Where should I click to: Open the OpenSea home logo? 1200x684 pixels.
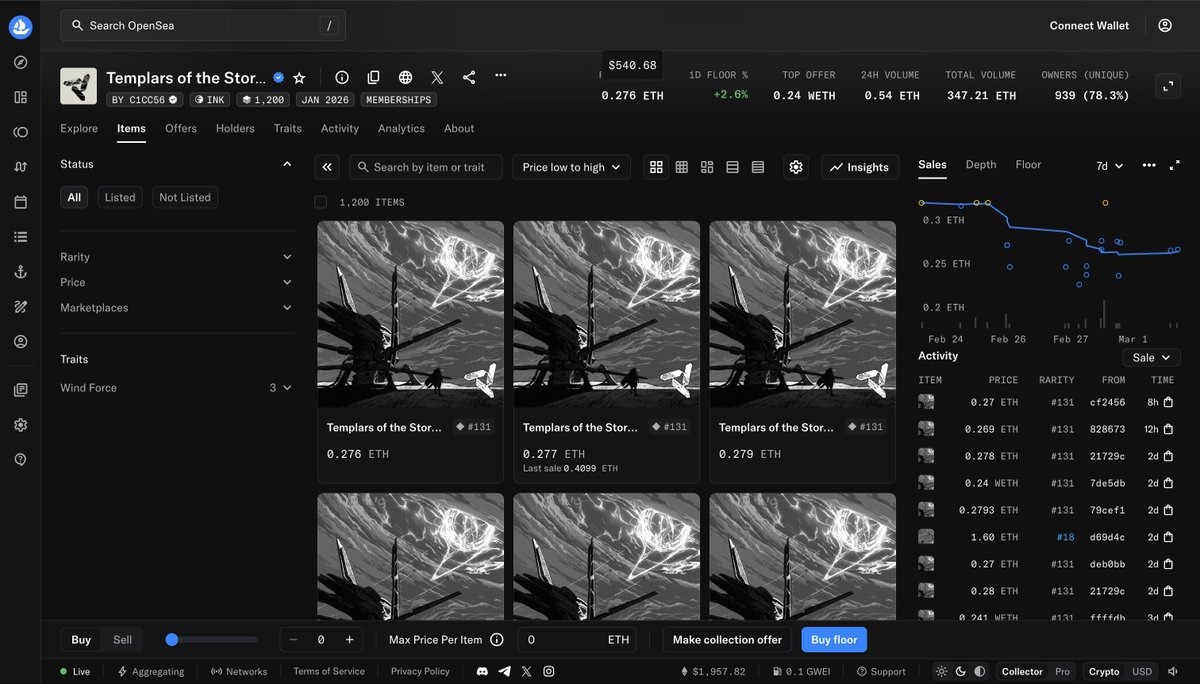20,27
